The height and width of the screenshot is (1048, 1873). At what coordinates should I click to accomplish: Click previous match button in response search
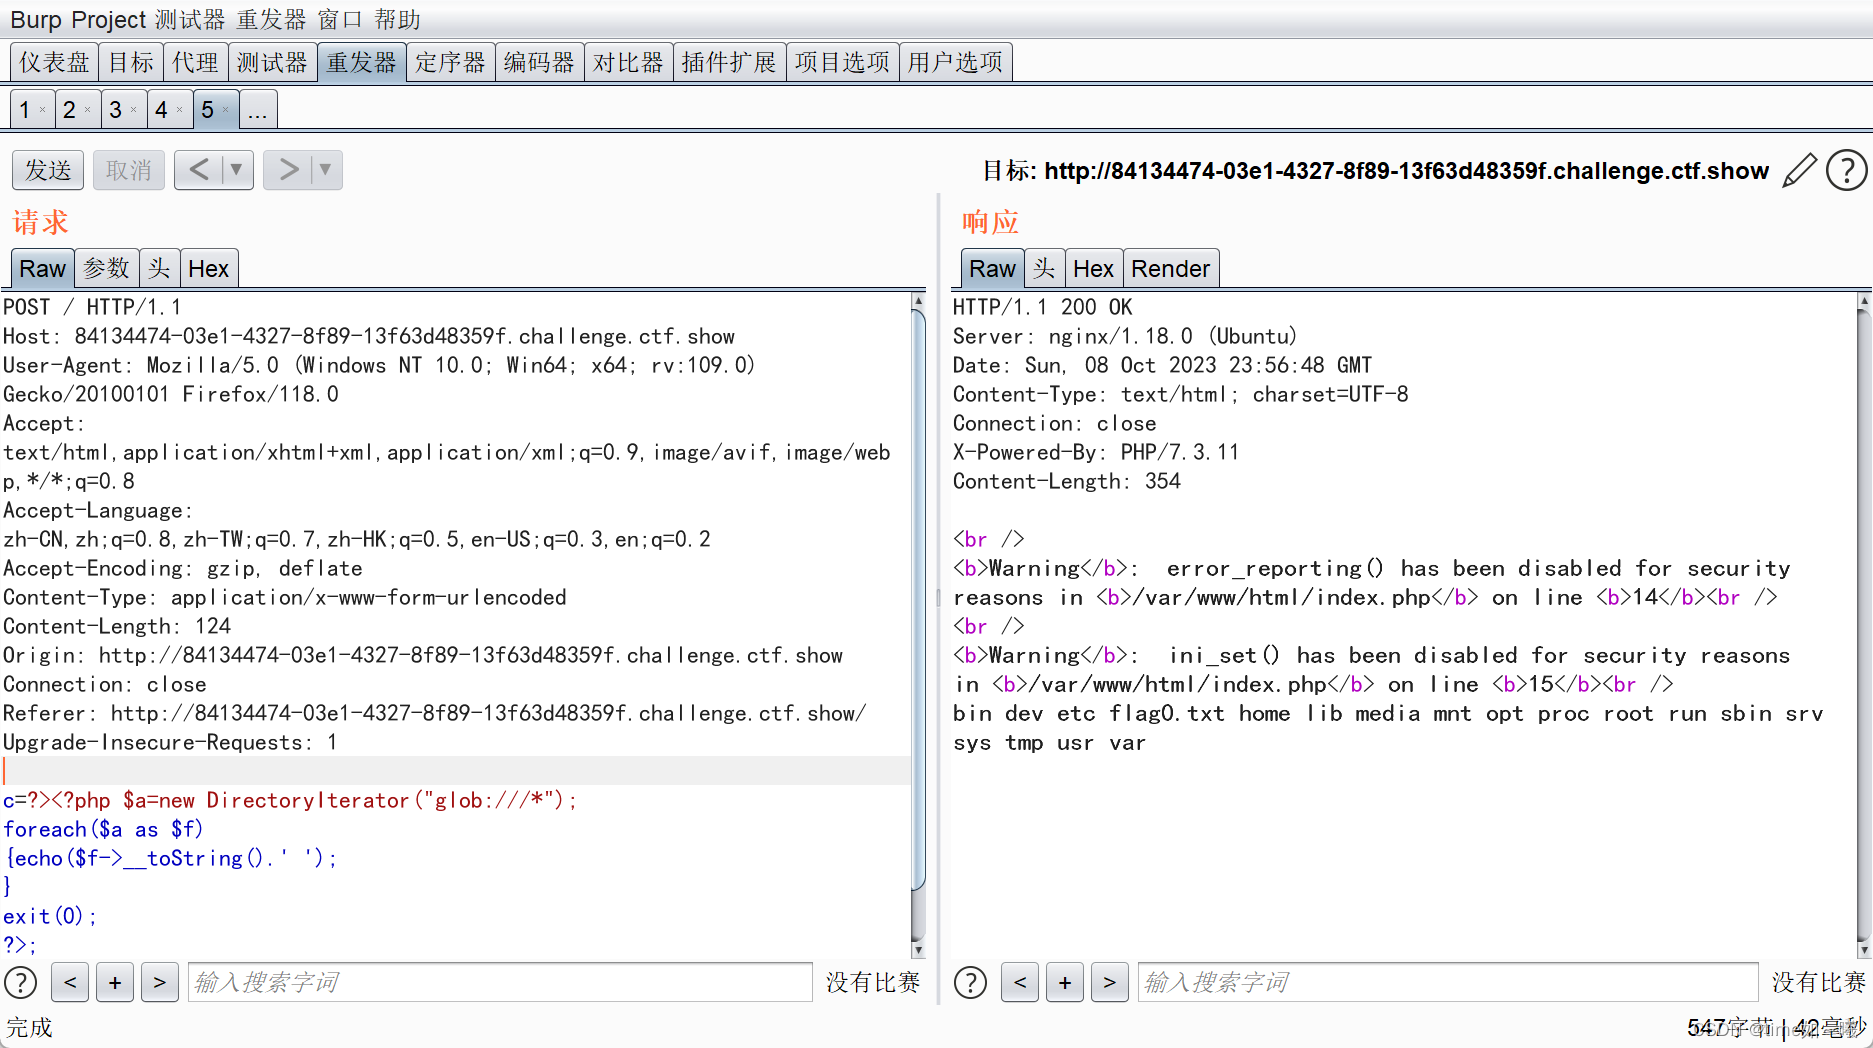pyautogui.click(x=1020, y=983)
